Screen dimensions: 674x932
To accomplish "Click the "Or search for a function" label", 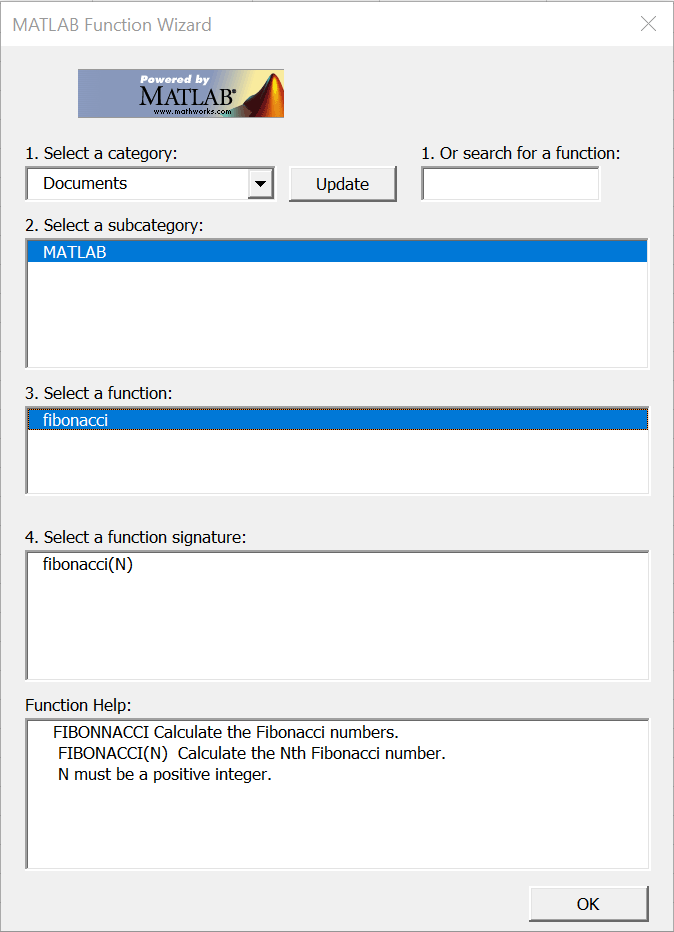I will pyautogui.click(x=520, y=154).
